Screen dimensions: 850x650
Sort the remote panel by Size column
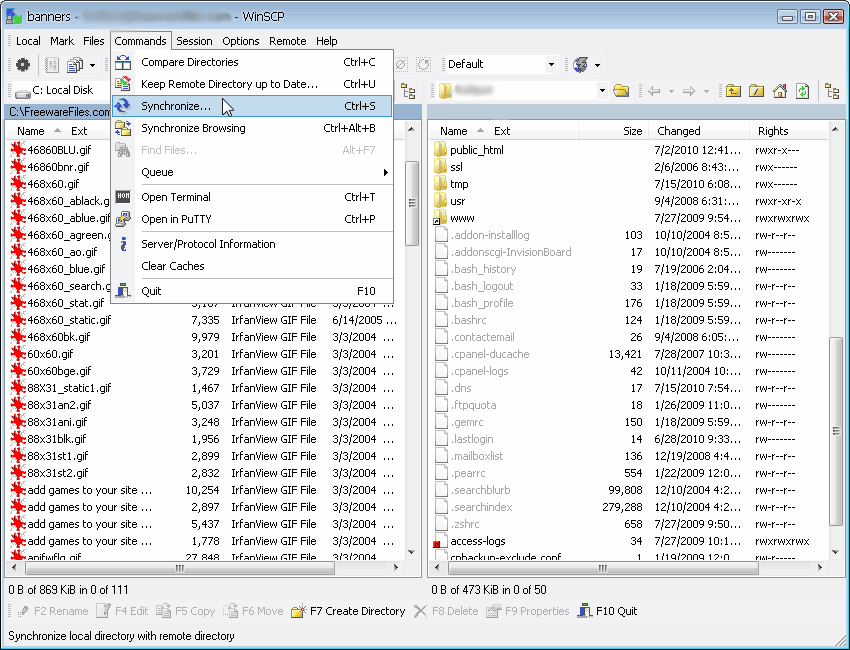(x=613, y=131)
